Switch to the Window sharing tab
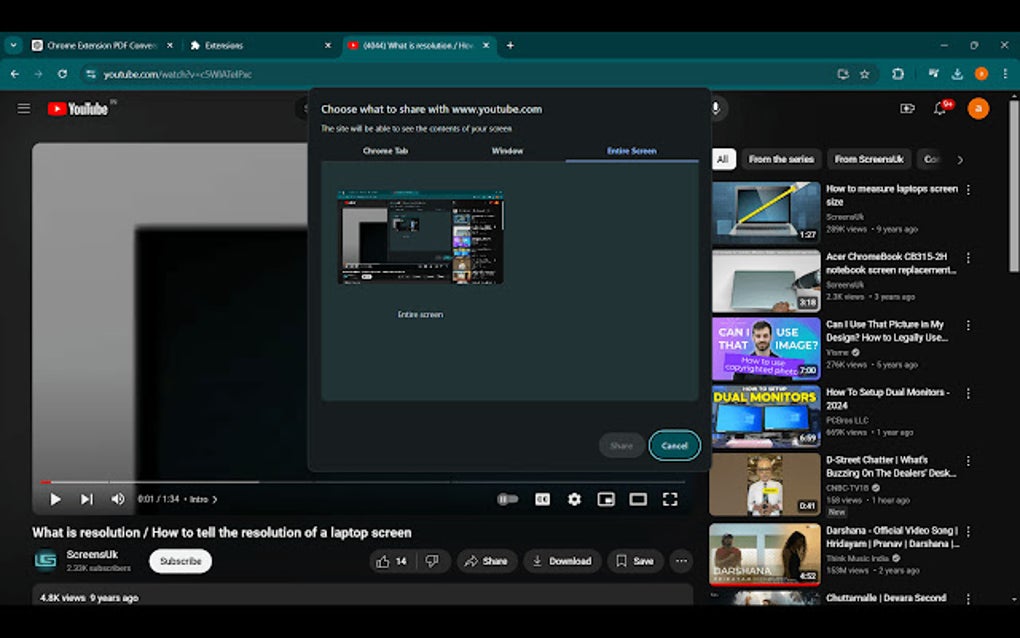This screenshot has width=1020, height=638. [506, 150]
